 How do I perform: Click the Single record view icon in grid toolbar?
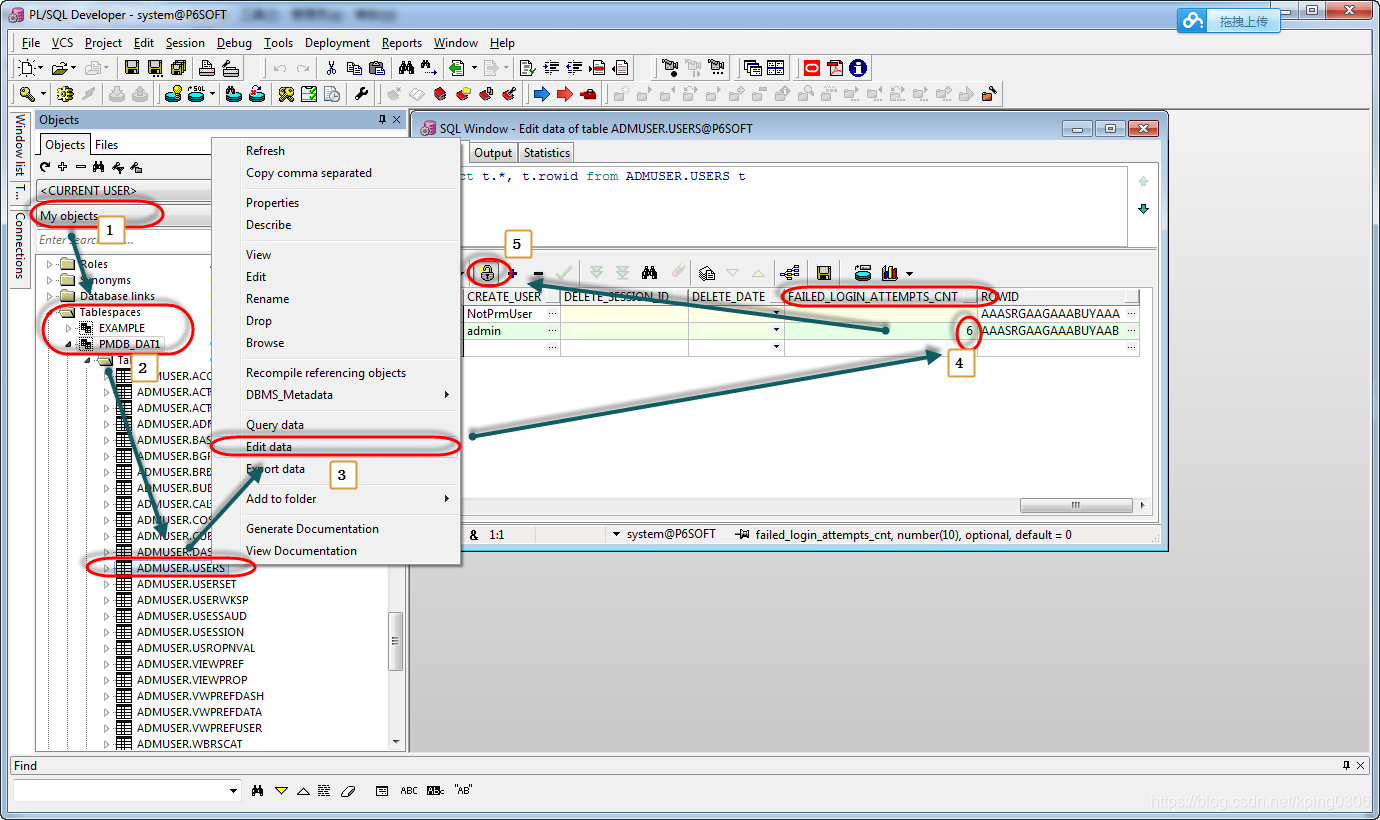point(790,272)
